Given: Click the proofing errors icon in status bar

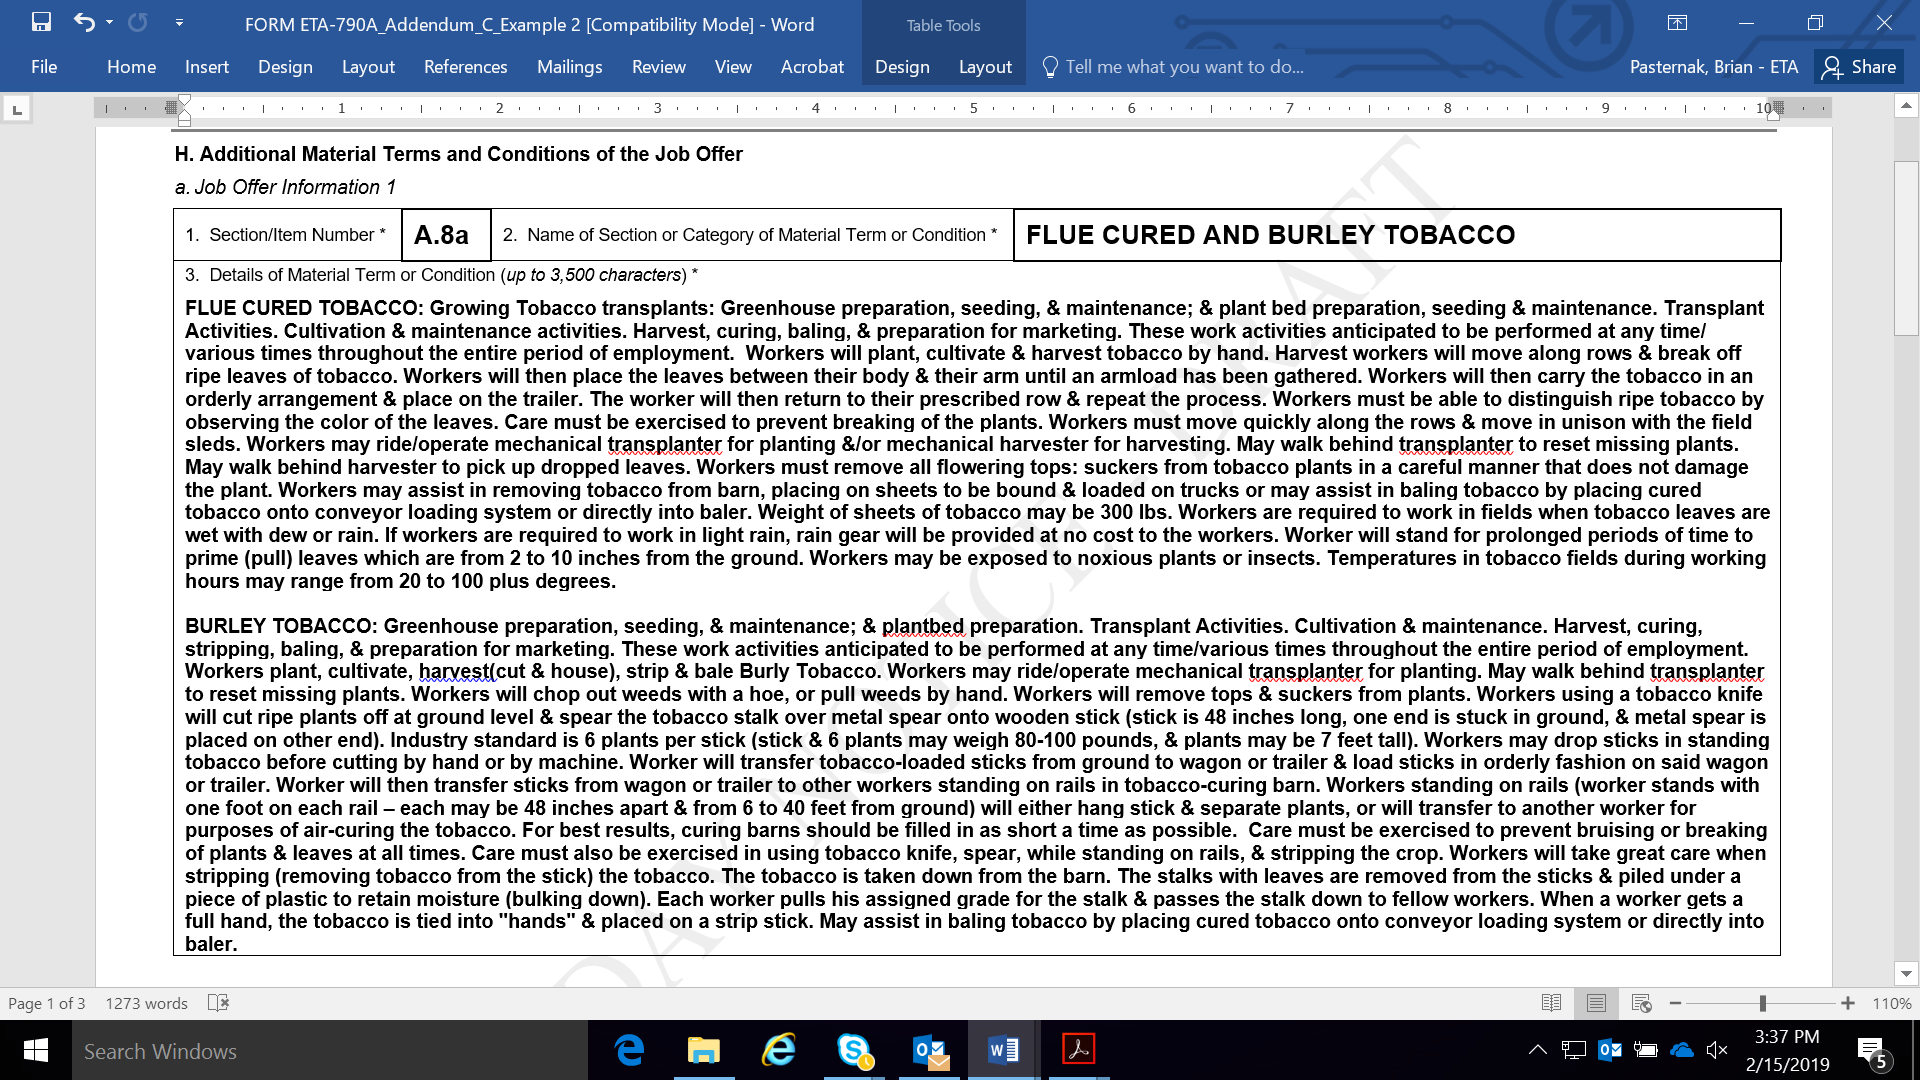Looking at the screenshot, I should click(x=218, y=1003).
